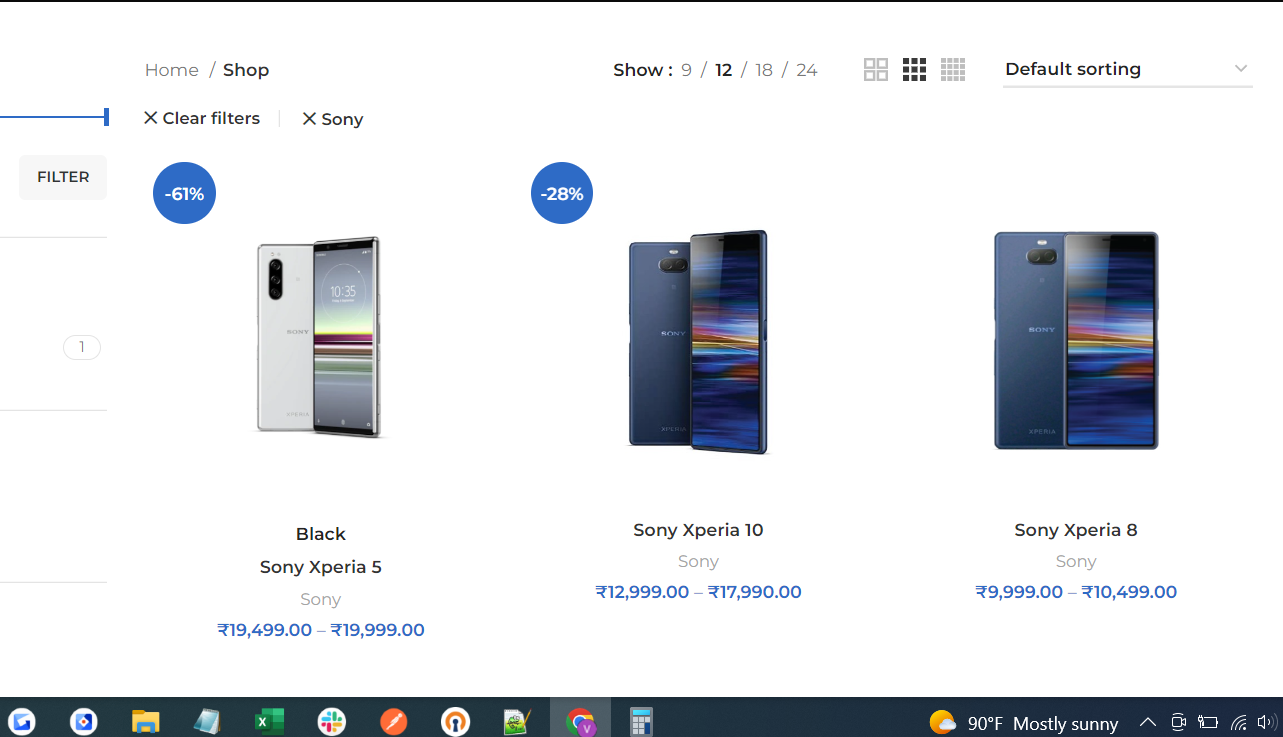Click the Show label text
The image size is (1283, 737).
pos(642,70)
